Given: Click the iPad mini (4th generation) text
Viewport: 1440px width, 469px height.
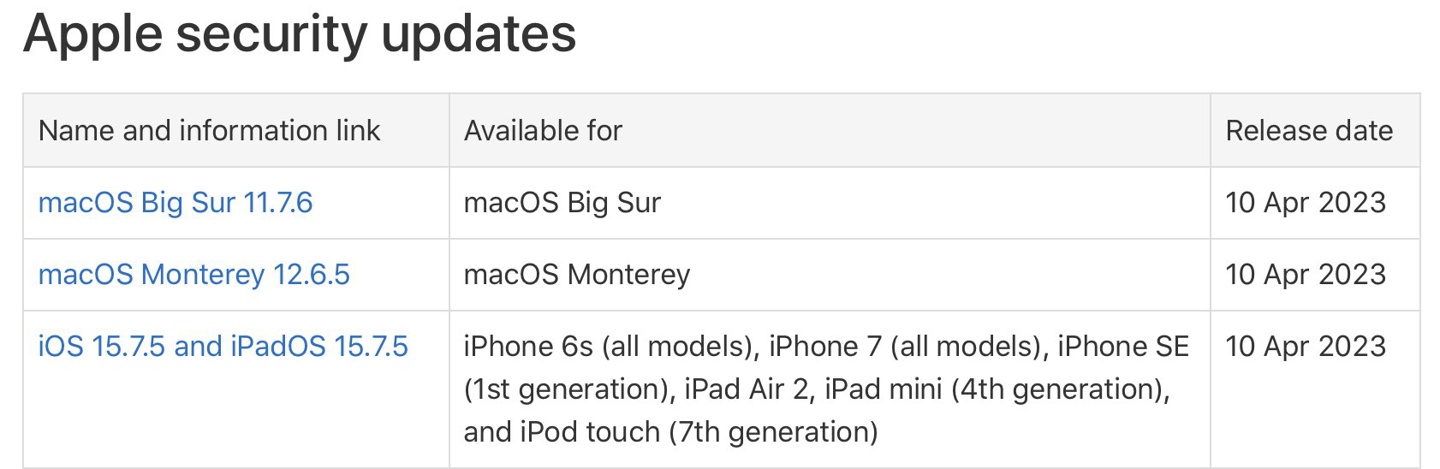Looking at the screenshot, I should tap(994, 389).
